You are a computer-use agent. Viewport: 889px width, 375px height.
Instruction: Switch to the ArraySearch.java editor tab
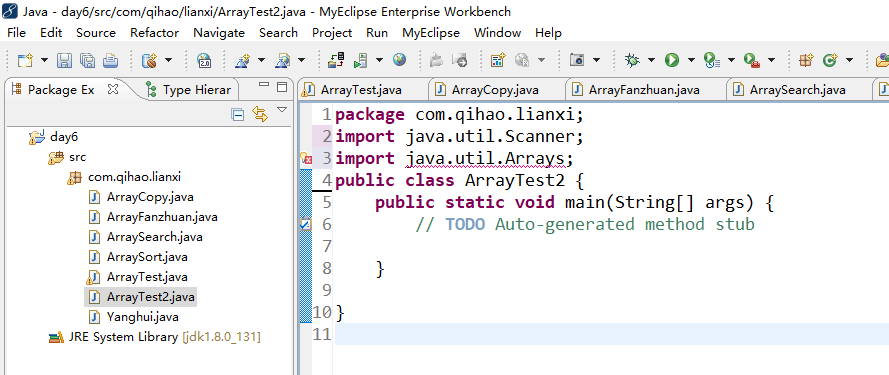[x=797, y=90]
